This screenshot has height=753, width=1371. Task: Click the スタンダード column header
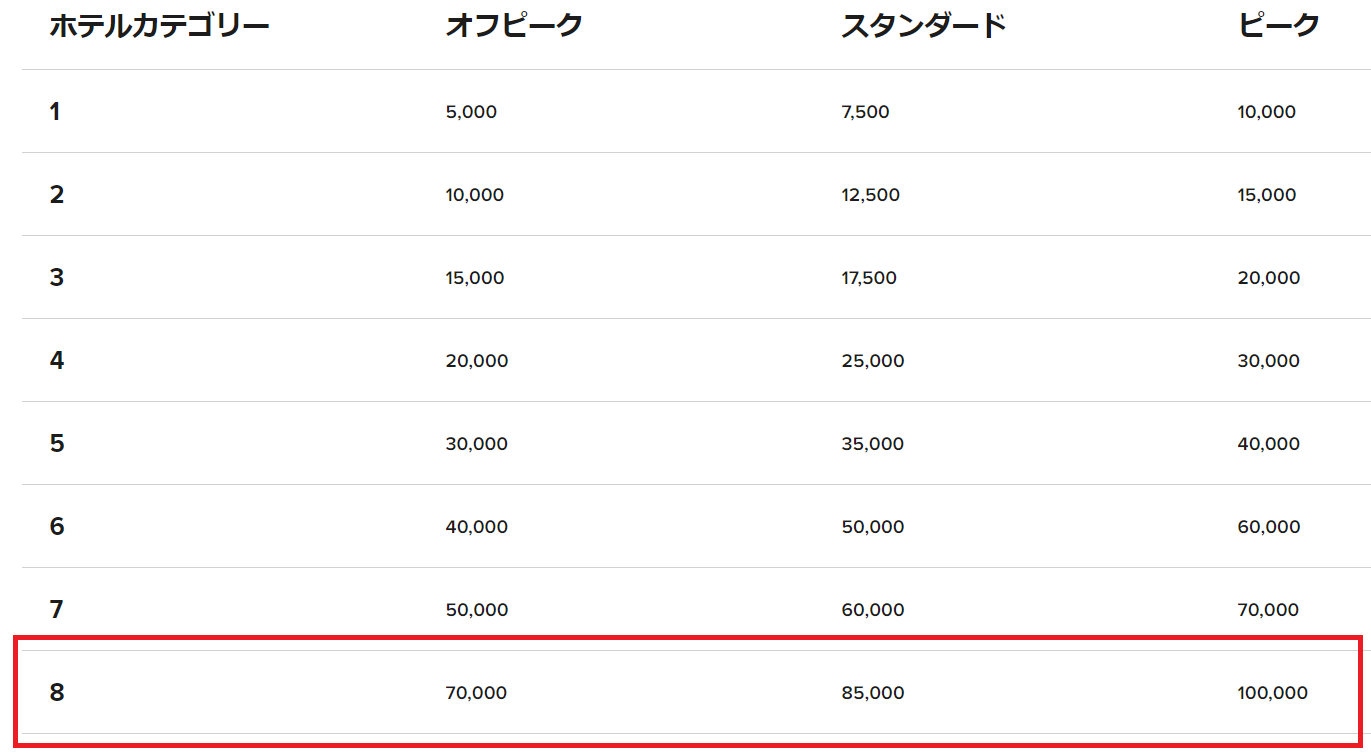pyautogui.click(x=923, y=27)
